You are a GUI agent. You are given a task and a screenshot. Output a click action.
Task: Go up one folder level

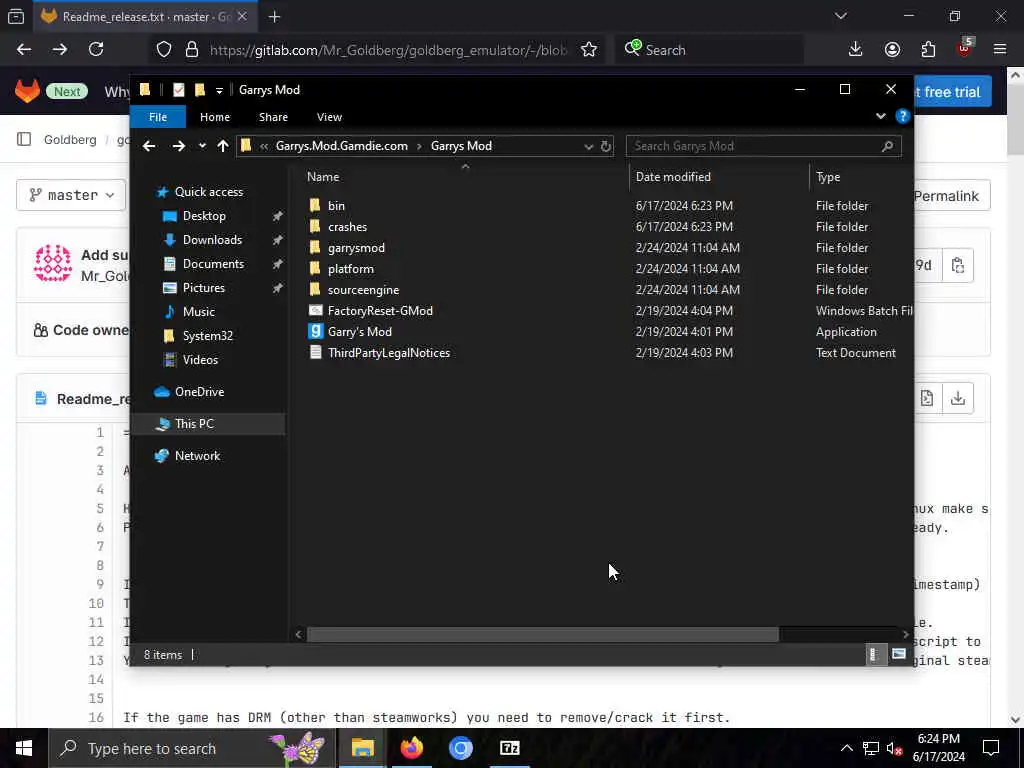223,146
